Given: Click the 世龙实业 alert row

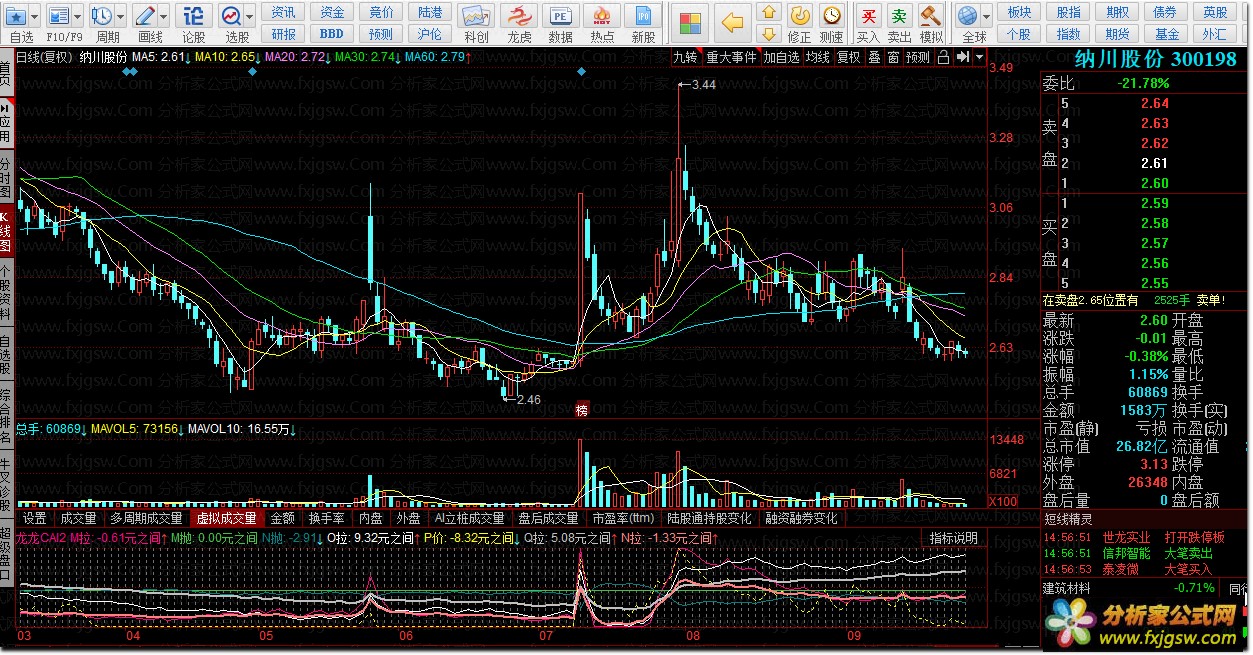Looking at the screenshot, I should 1145,537.
